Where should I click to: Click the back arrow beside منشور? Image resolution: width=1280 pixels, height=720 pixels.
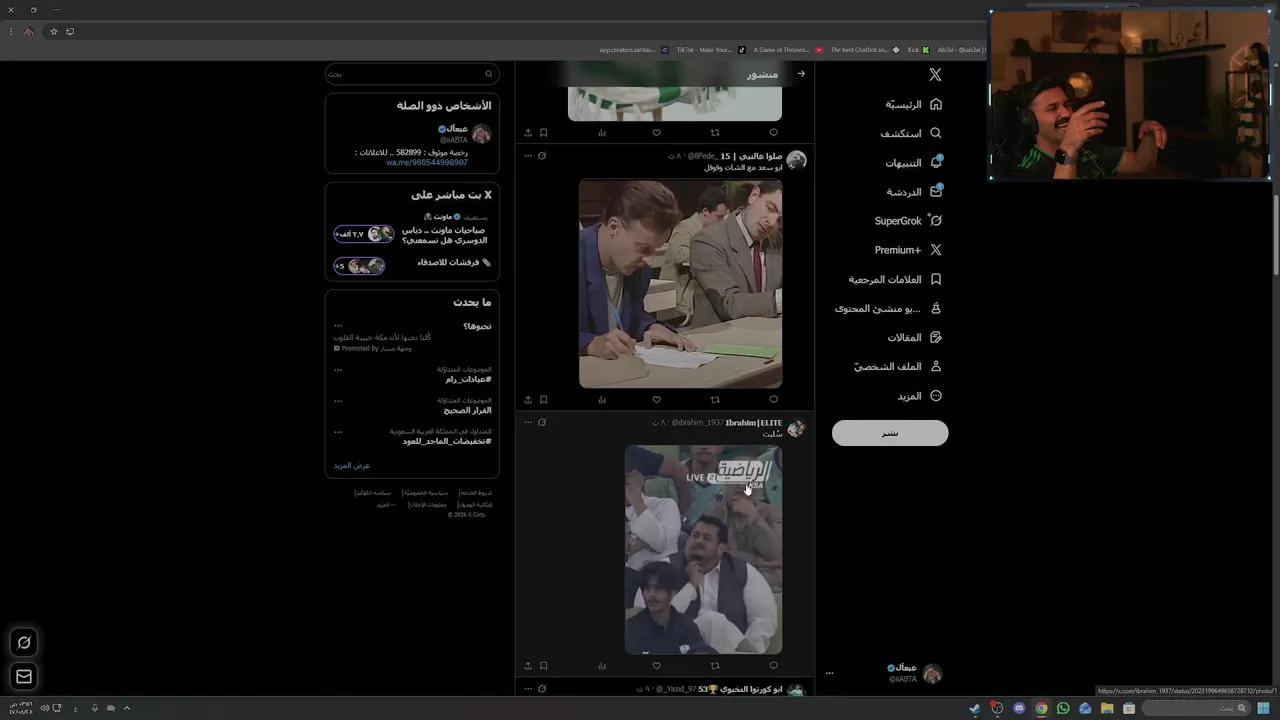pos(801,74)
